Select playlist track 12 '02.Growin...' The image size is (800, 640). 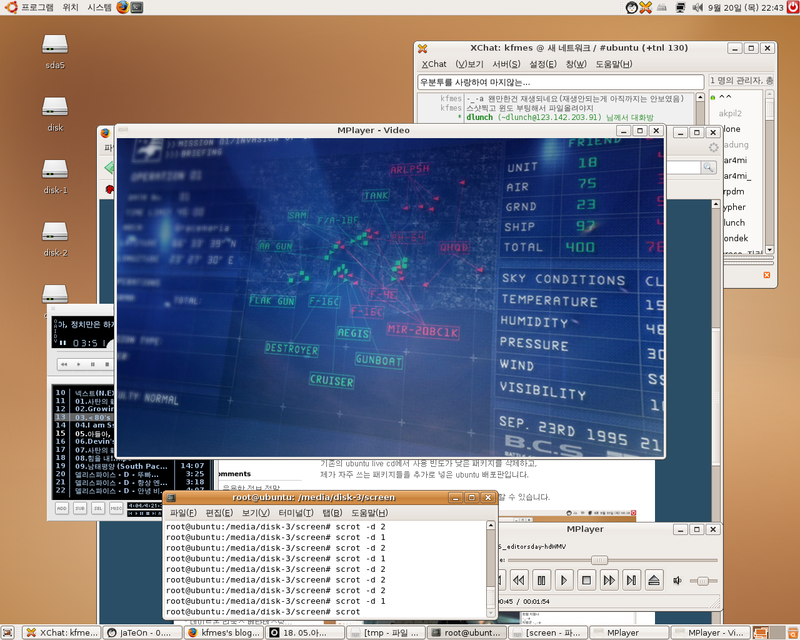(x=84, y=409)
